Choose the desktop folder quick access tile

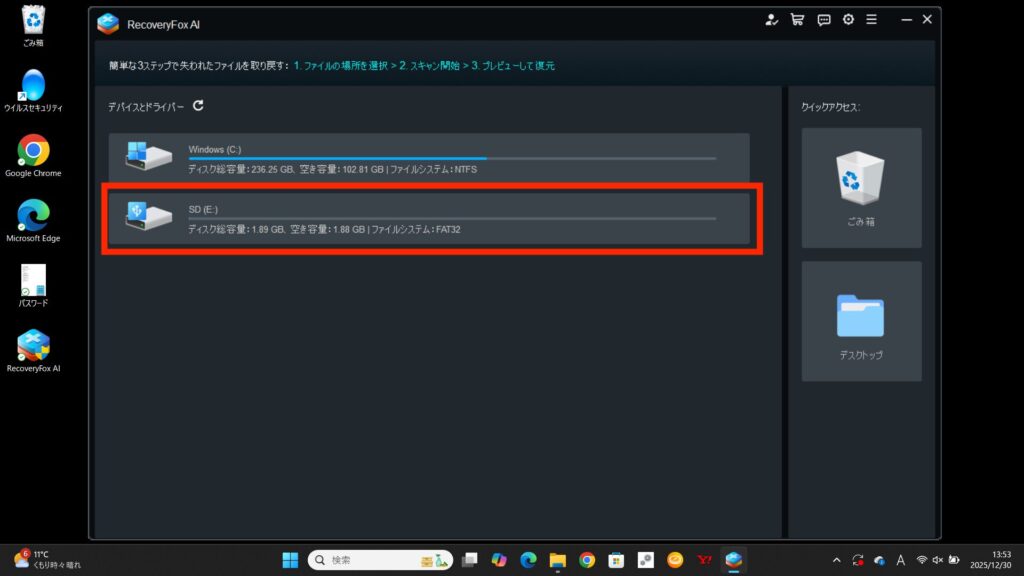pos(861,321)
